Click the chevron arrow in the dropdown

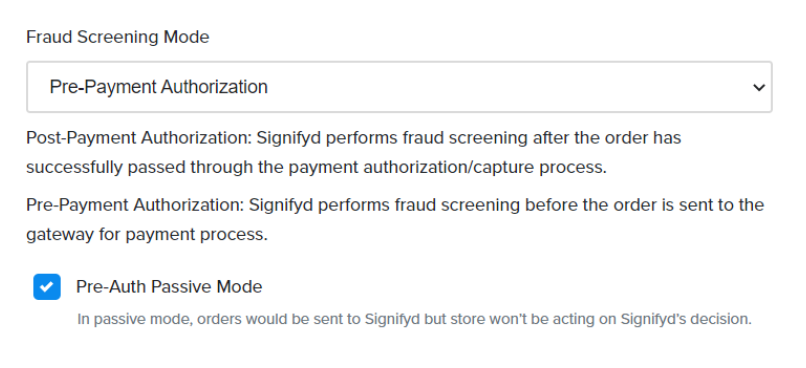point(759,87)
